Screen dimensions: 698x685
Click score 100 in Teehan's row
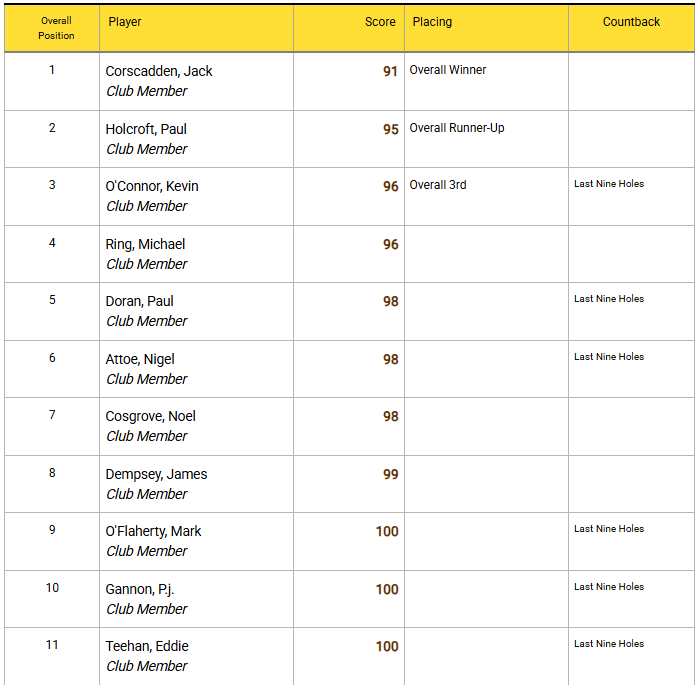pyautogui.click(x=387, y=646)
